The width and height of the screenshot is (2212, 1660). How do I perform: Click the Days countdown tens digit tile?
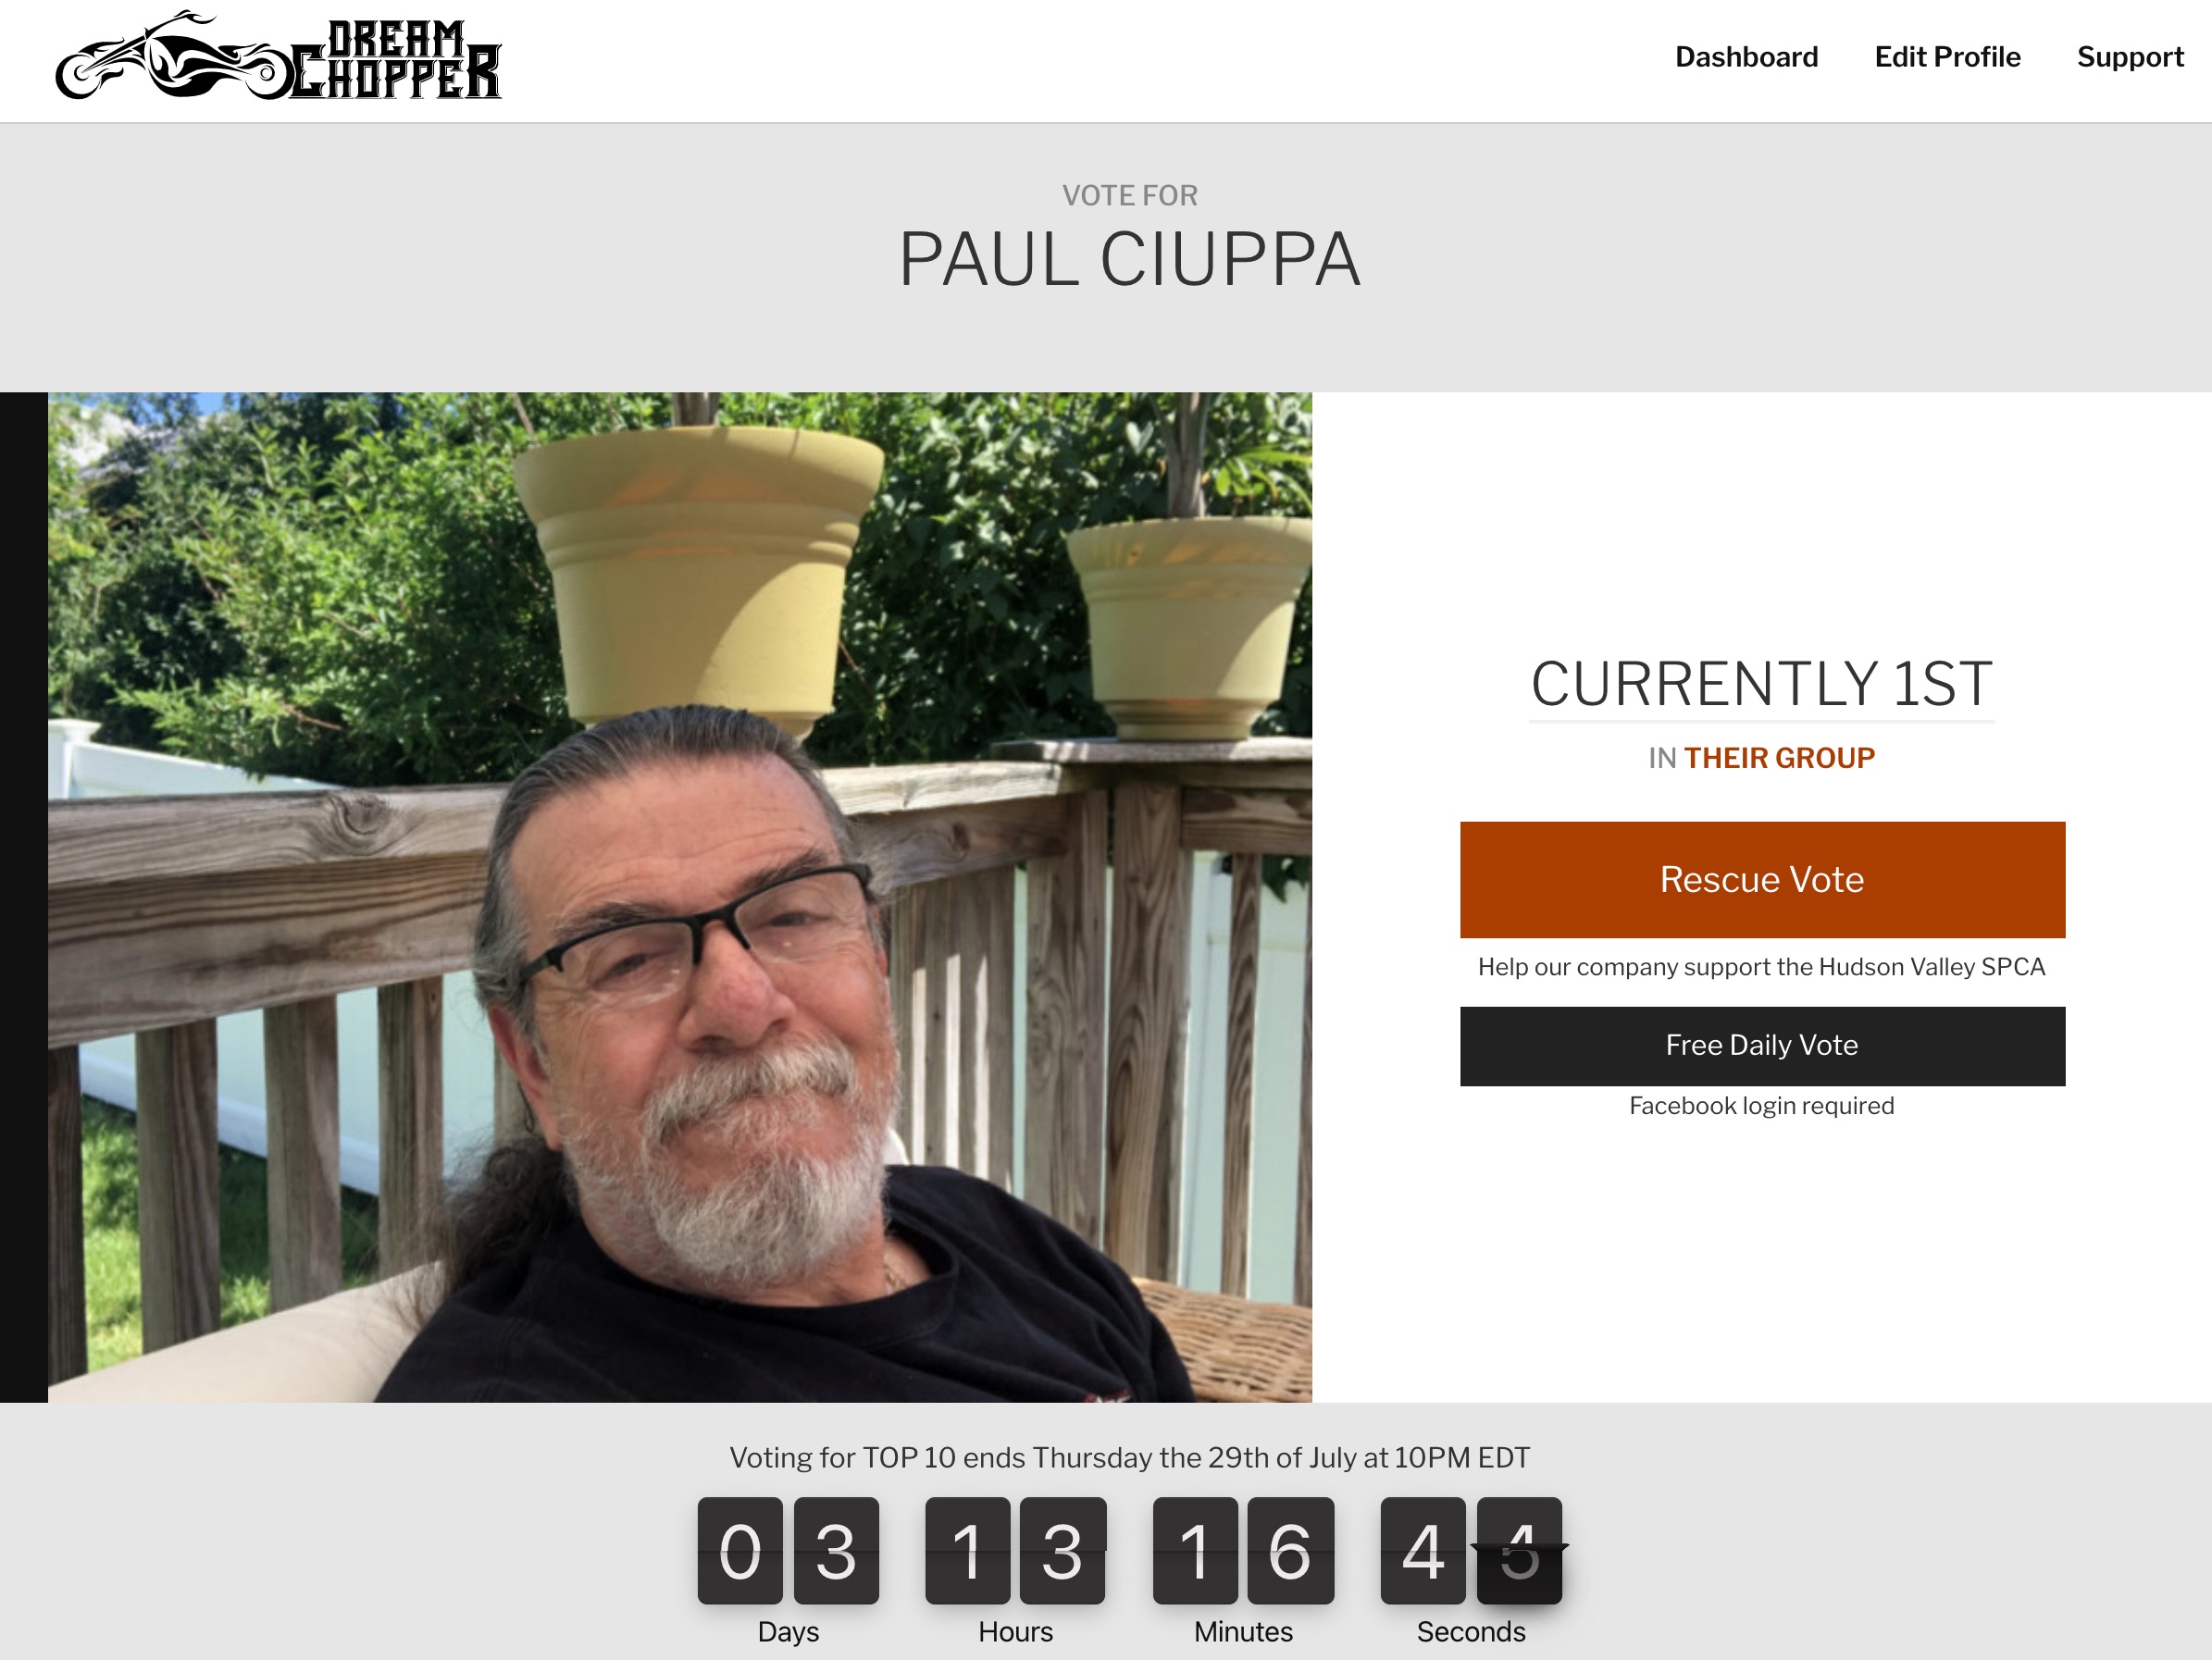[x=740, y=1550]
